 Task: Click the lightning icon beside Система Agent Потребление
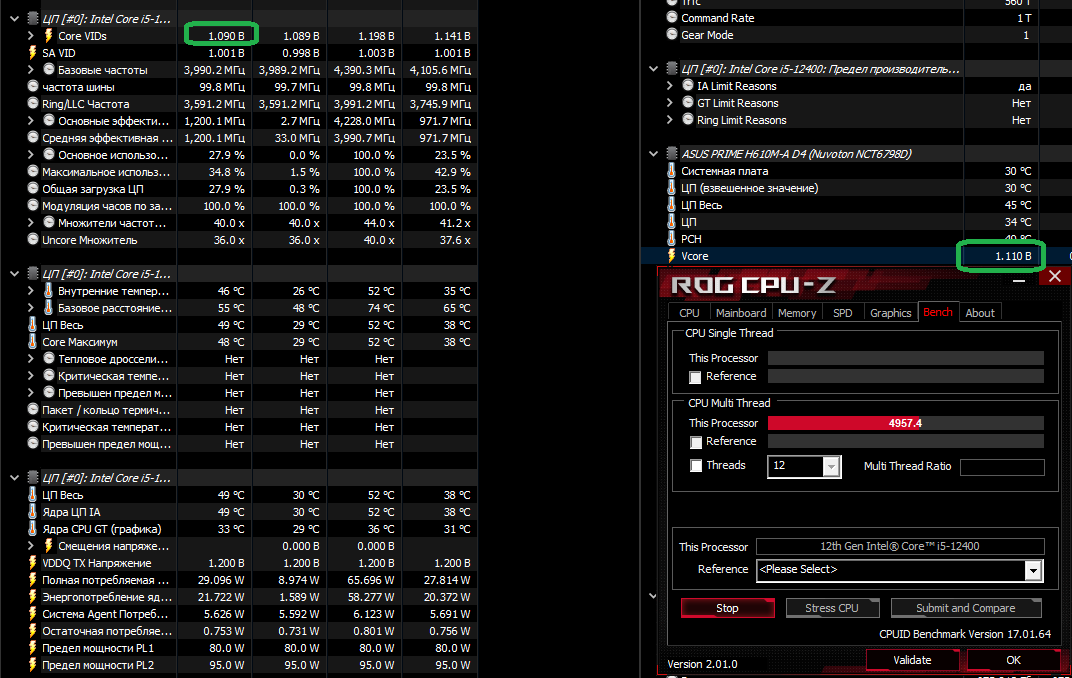[x=32, y=614]
